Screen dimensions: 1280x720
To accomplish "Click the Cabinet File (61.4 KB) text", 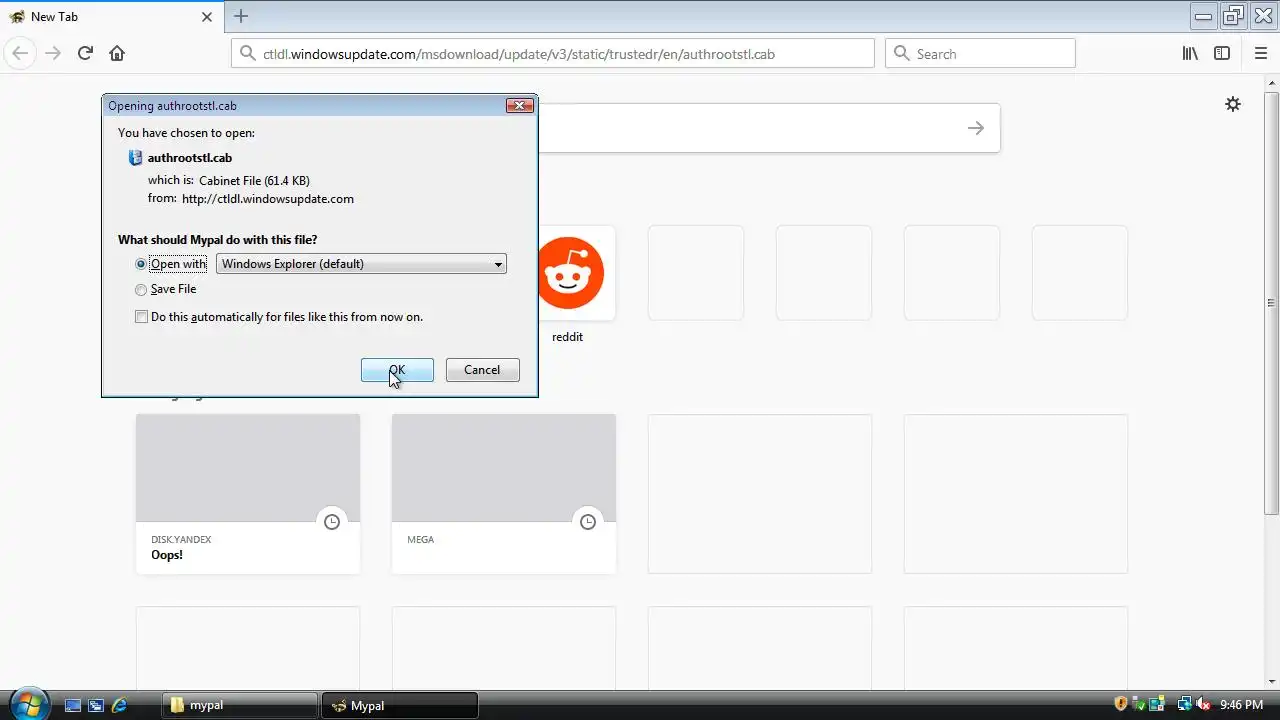I will (255, 181).
